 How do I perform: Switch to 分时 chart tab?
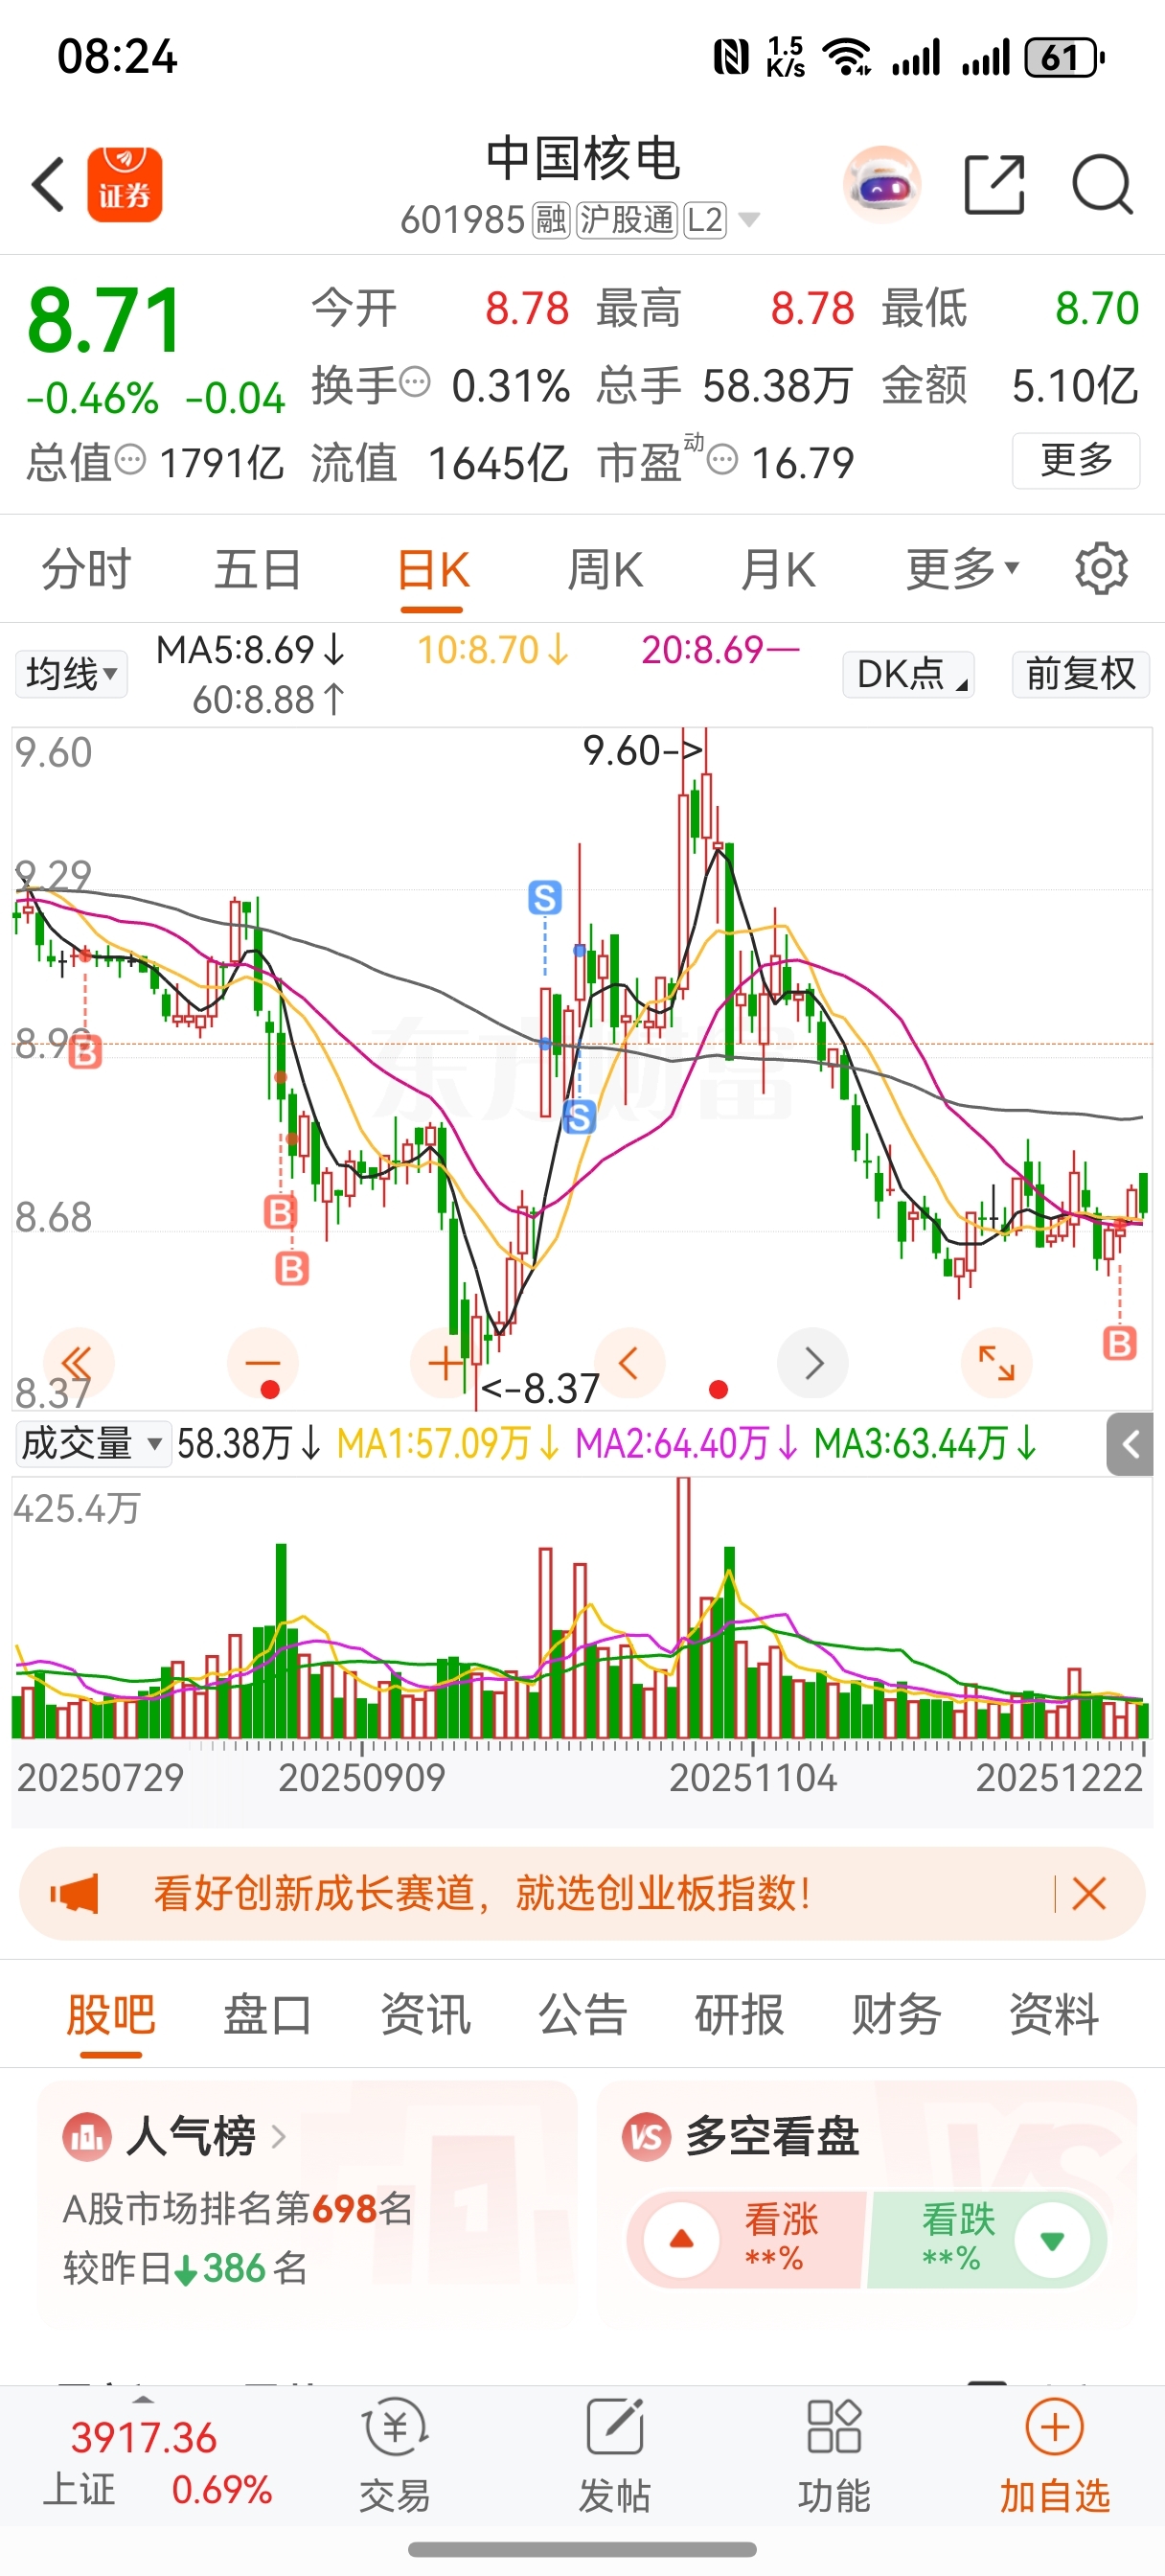(x=86, y=569)
